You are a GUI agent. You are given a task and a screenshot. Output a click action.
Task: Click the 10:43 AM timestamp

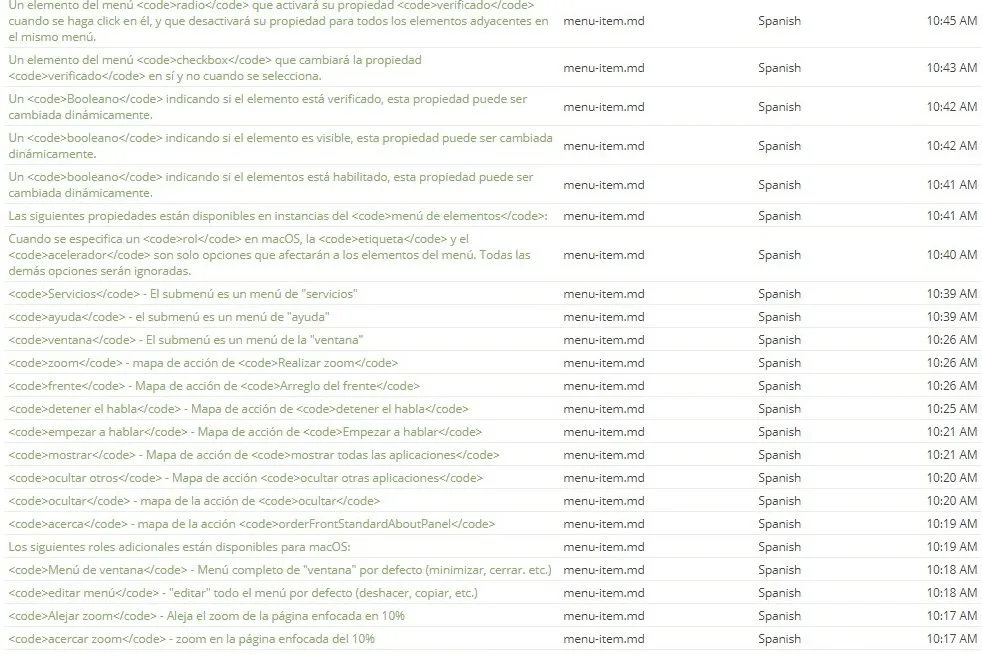click(x=951, y=68)
